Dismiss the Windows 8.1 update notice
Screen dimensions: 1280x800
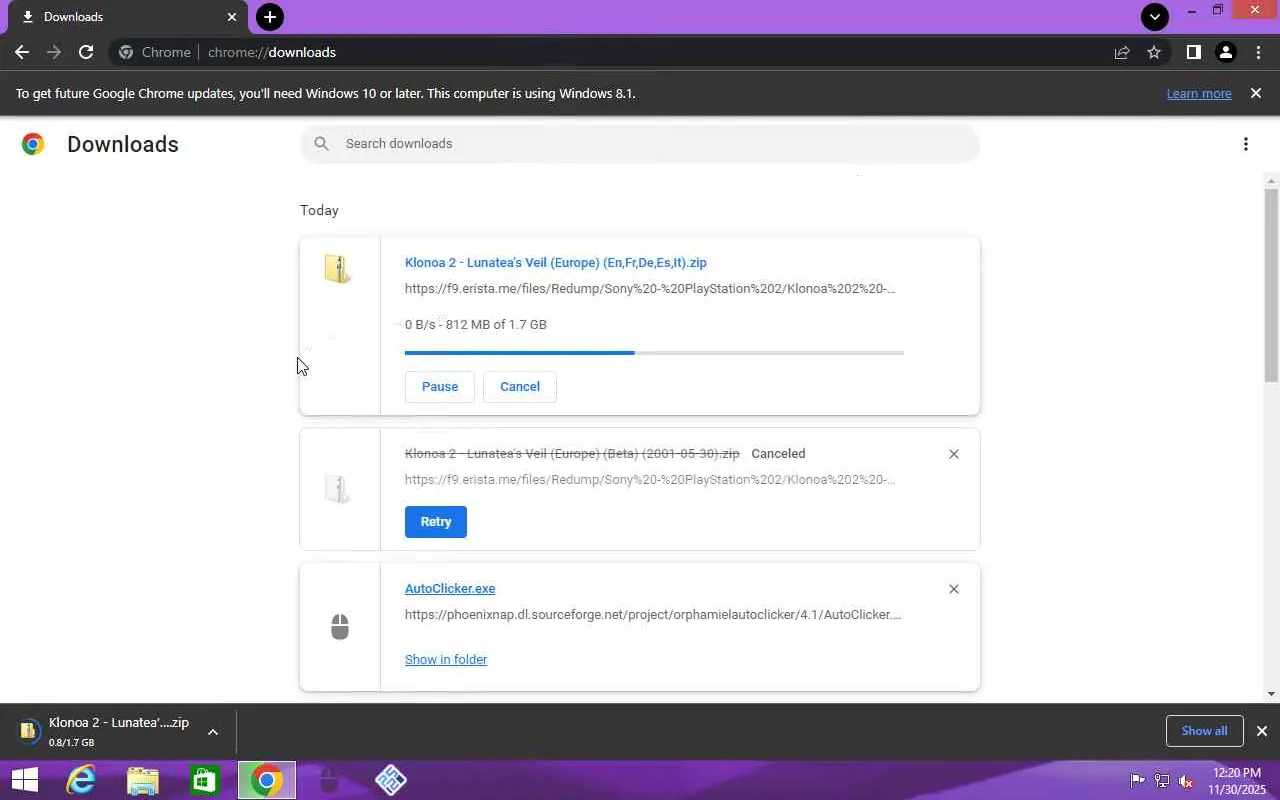(1256, 93)
